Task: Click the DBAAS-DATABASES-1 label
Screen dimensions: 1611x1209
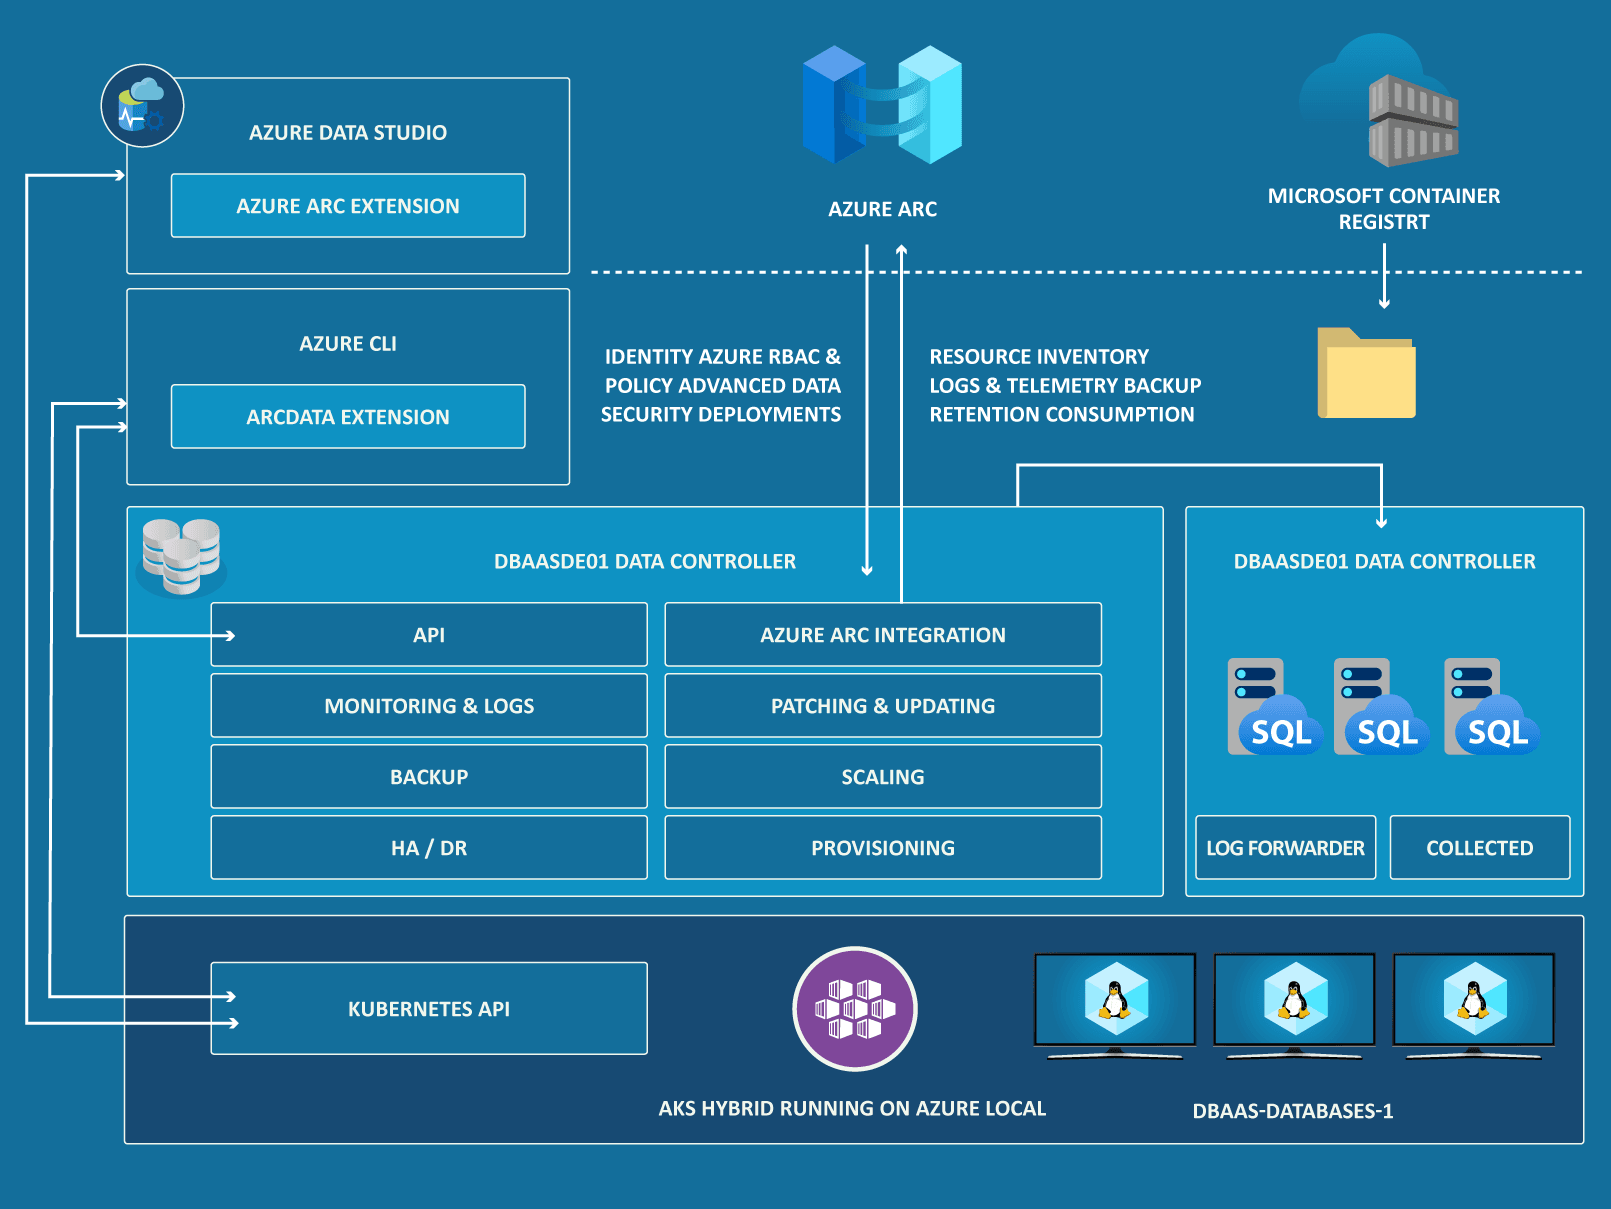Action: click(x=1293, y=1112)
